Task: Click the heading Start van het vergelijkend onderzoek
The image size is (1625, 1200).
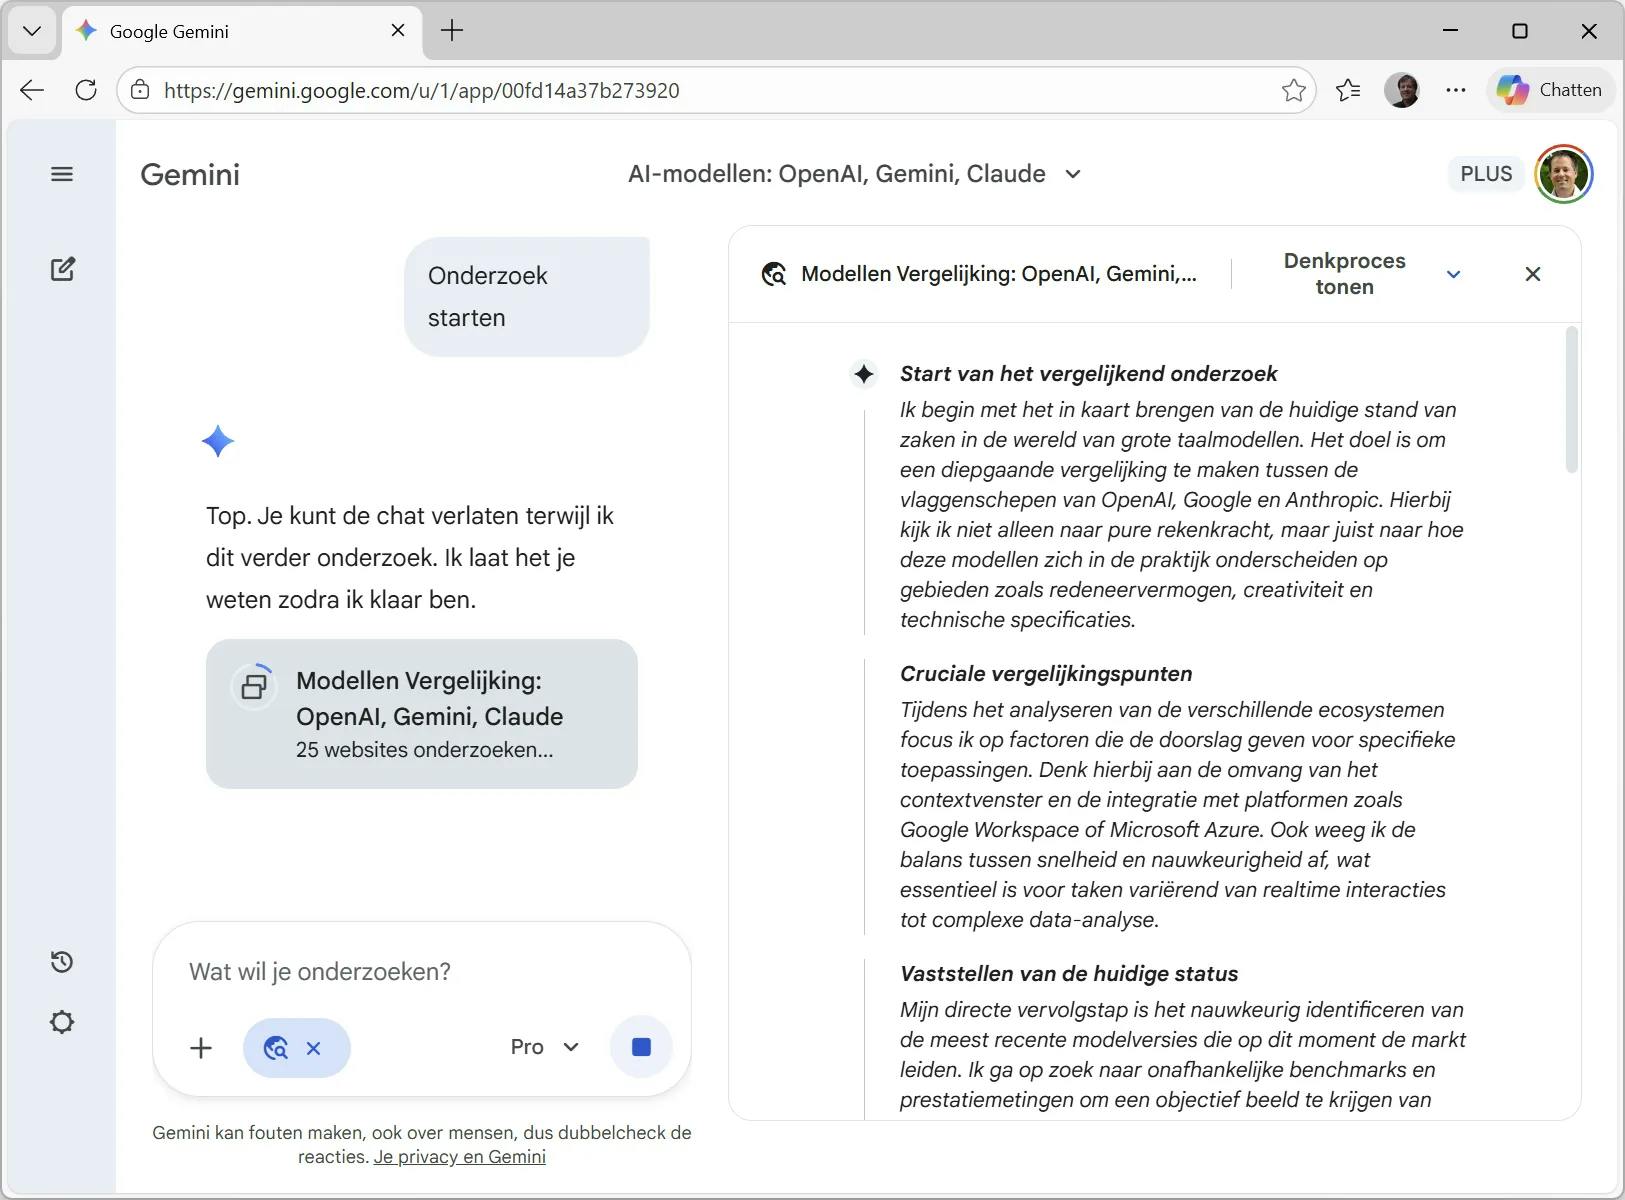Action: point(1089,374)
